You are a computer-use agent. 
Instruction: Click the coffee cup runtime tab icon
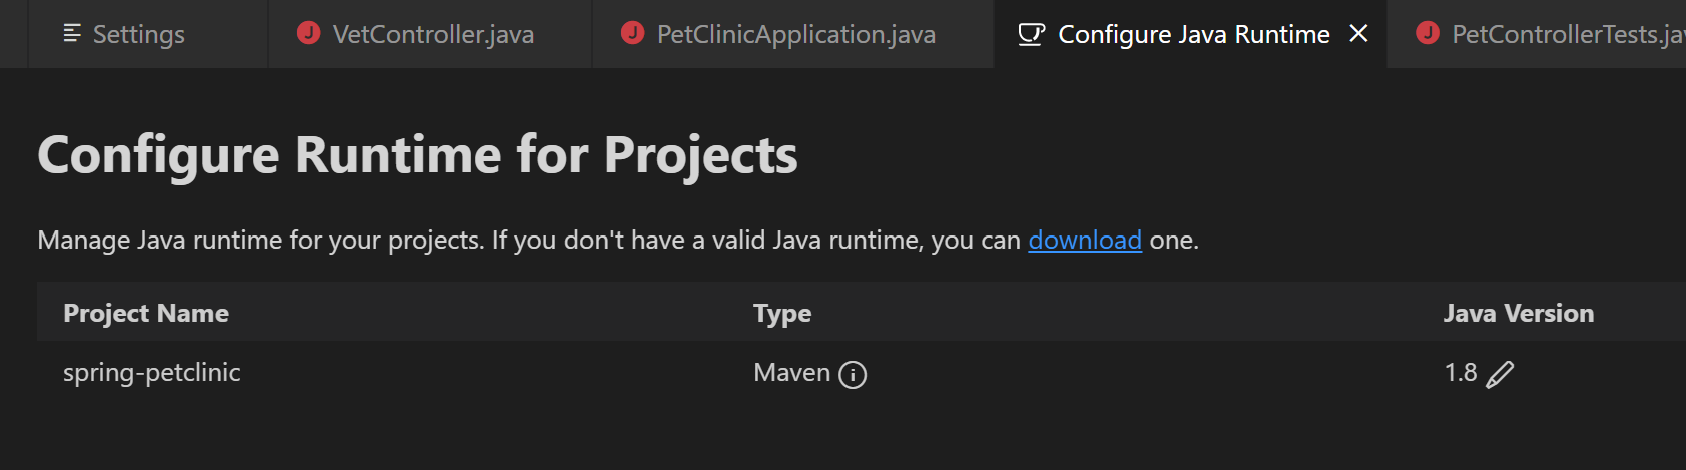[x=1031, y=34]
